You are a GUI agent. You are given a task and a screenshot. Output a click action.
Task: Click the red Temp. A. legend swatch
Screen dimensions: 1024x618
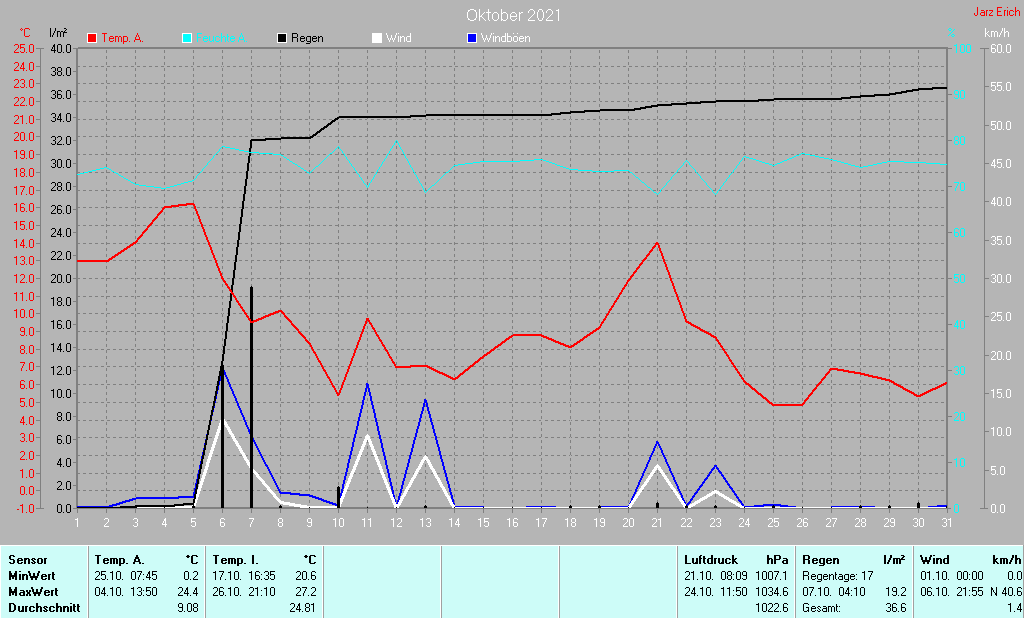[x=92, y=38]
